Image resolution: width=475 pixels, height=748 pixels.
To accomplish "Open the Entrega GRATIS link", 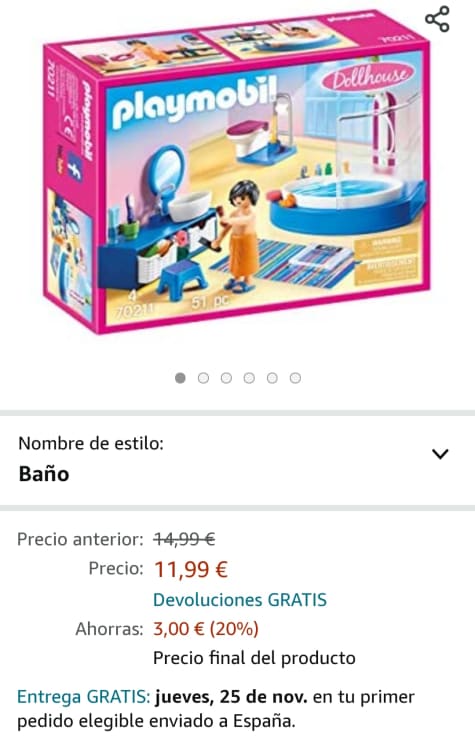I will (x=84, y=697).
